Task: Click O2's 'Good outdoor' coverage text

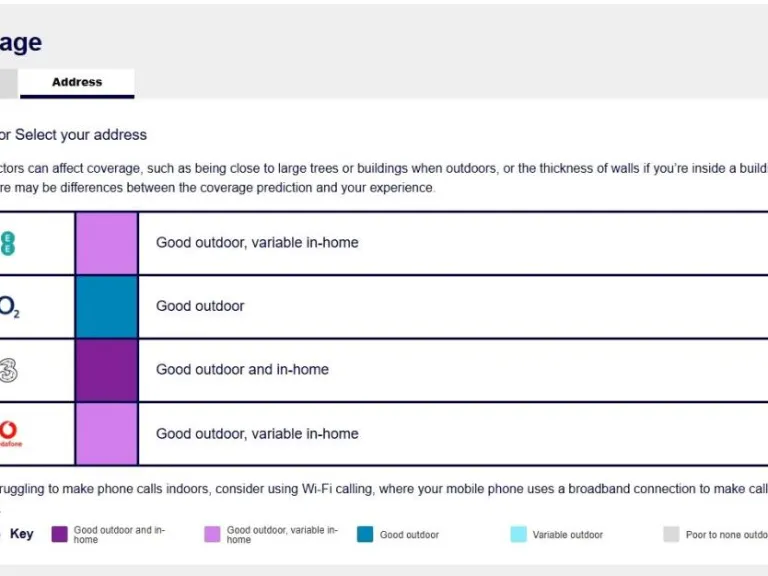Action: [200, 306]
